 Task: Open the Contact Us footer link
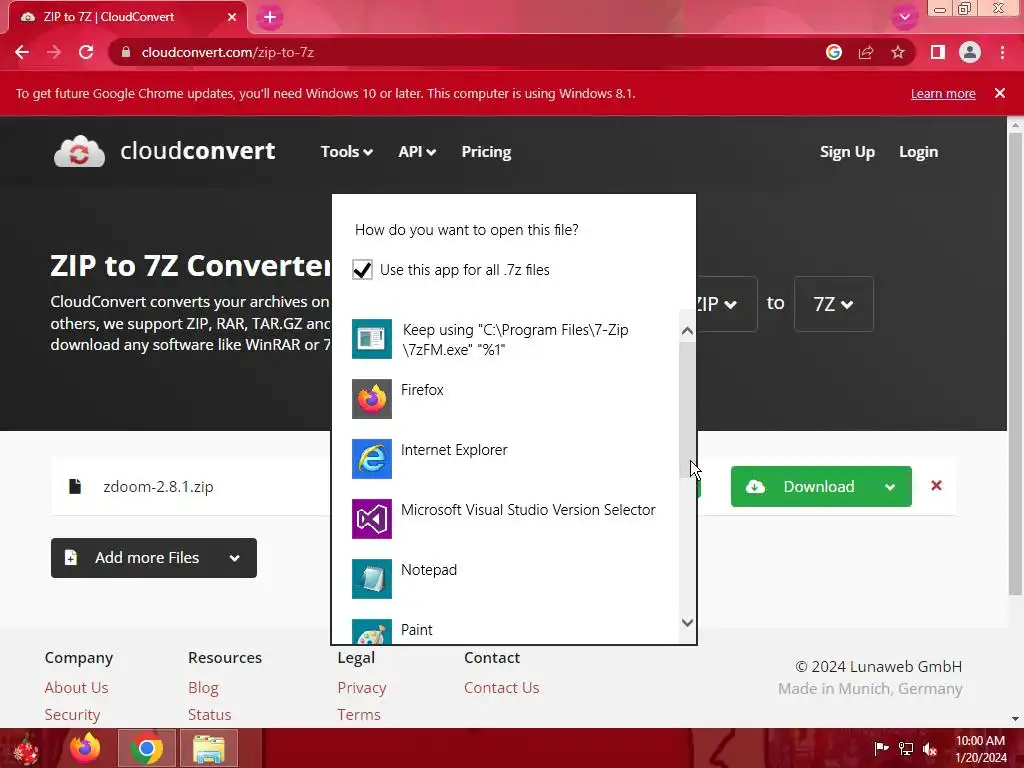[x=502, y=688]
